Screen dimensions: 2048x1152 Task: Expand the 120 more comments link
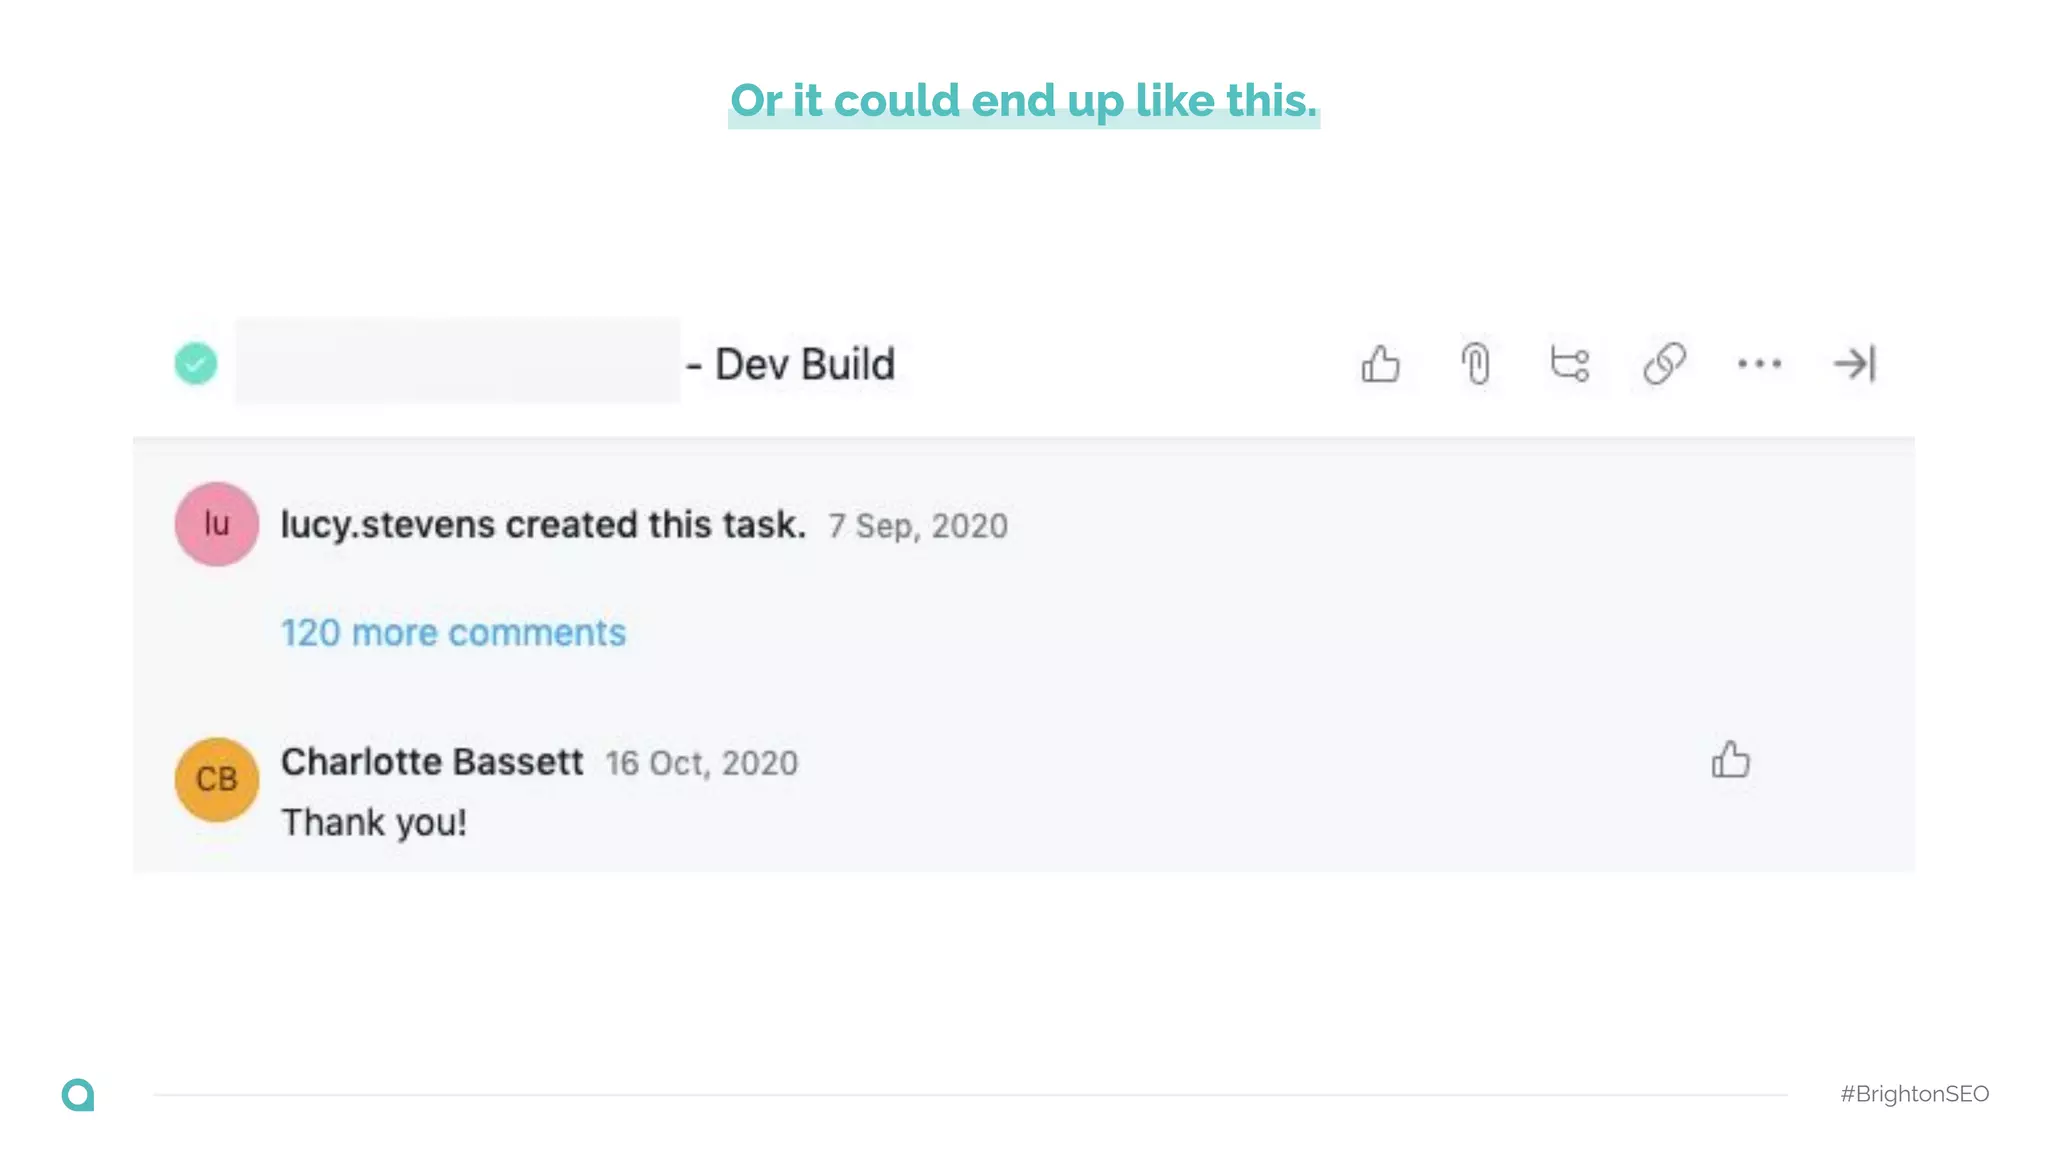point(453,633)
